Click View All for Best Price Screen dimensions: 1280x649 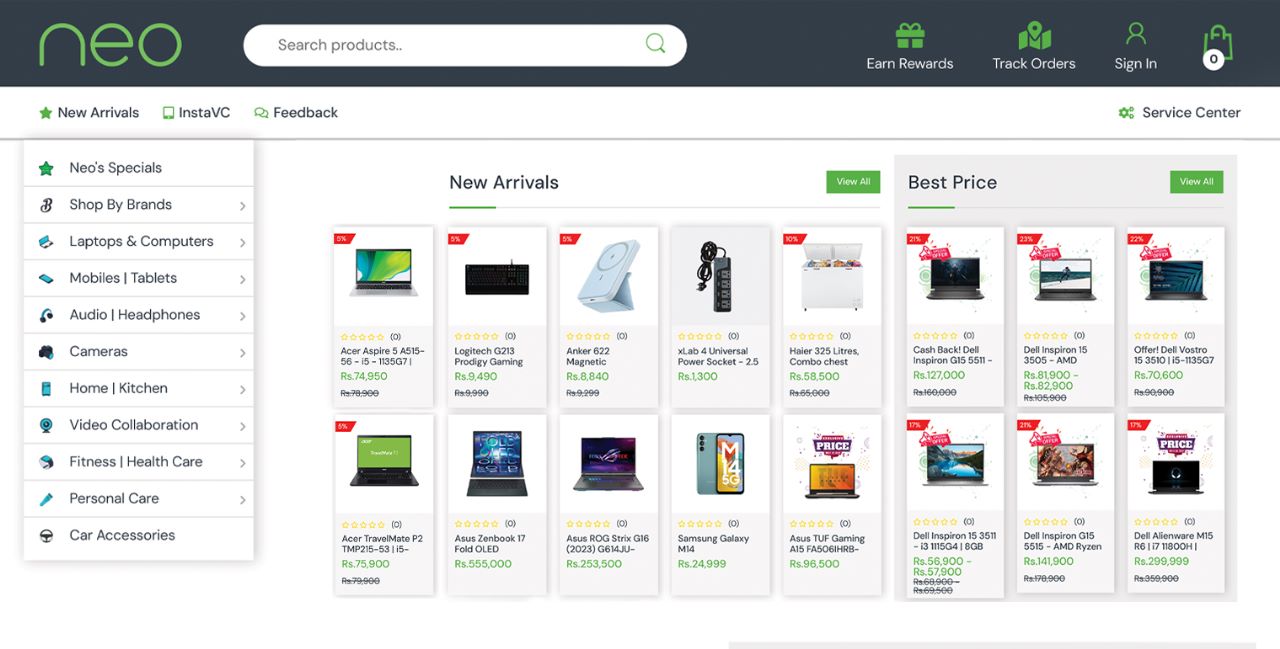[1197, 182]
